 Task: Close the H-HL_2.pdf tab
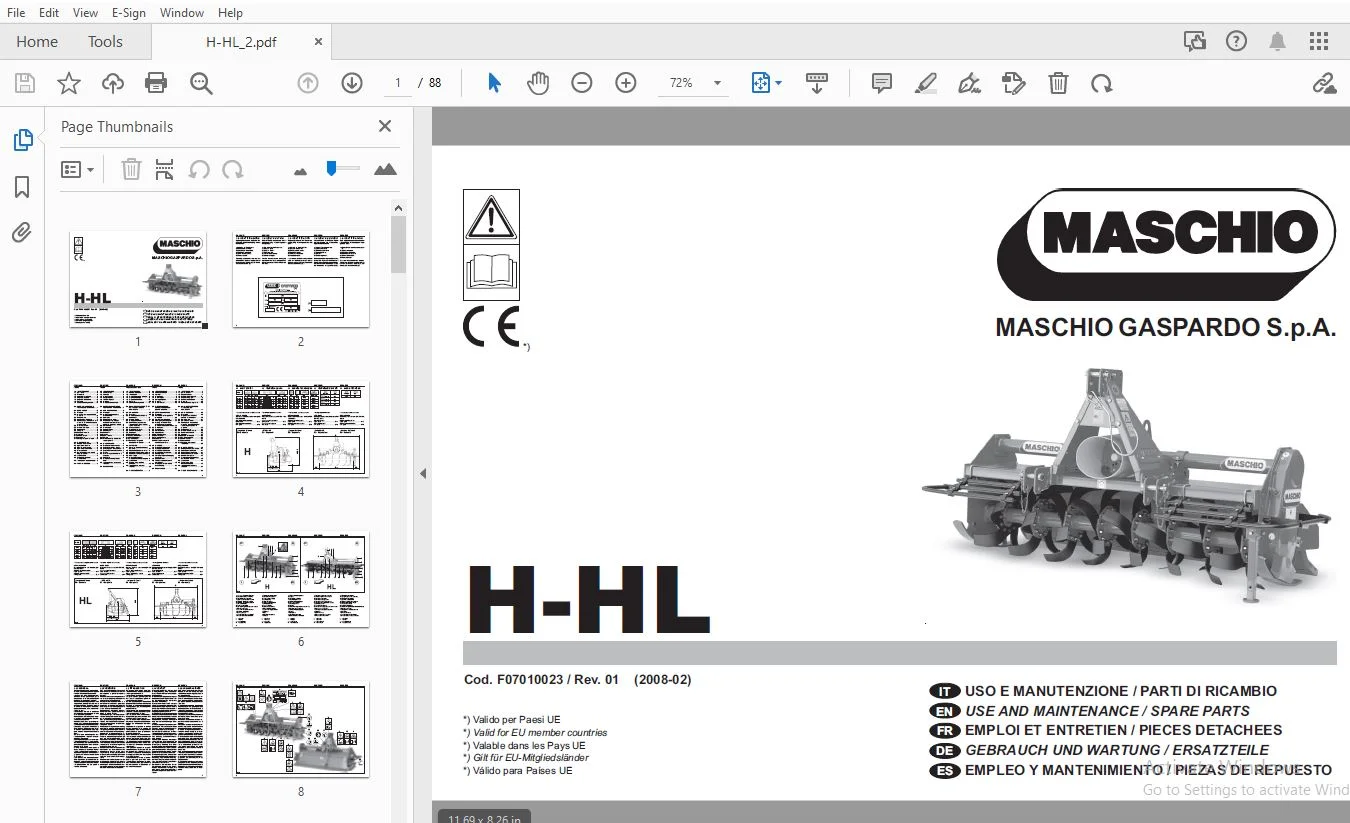click(318, 42)
